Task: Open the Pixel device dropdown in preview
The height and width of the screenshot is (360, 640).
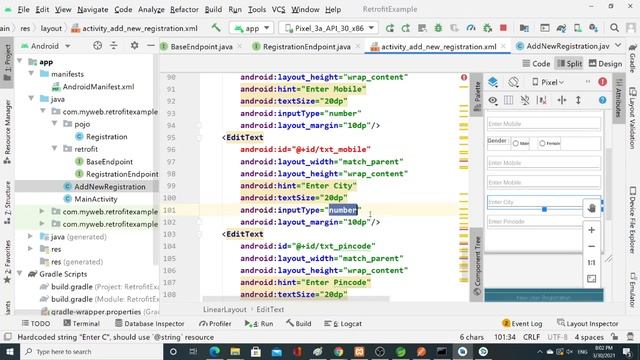Action: click(548, 82)
